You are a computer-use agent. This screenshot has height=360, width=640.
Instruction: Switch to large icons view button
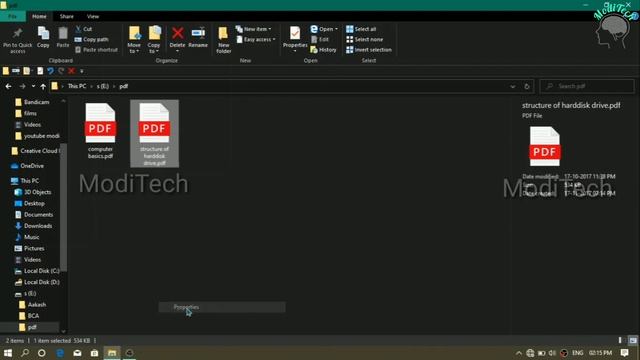(632, 340)
